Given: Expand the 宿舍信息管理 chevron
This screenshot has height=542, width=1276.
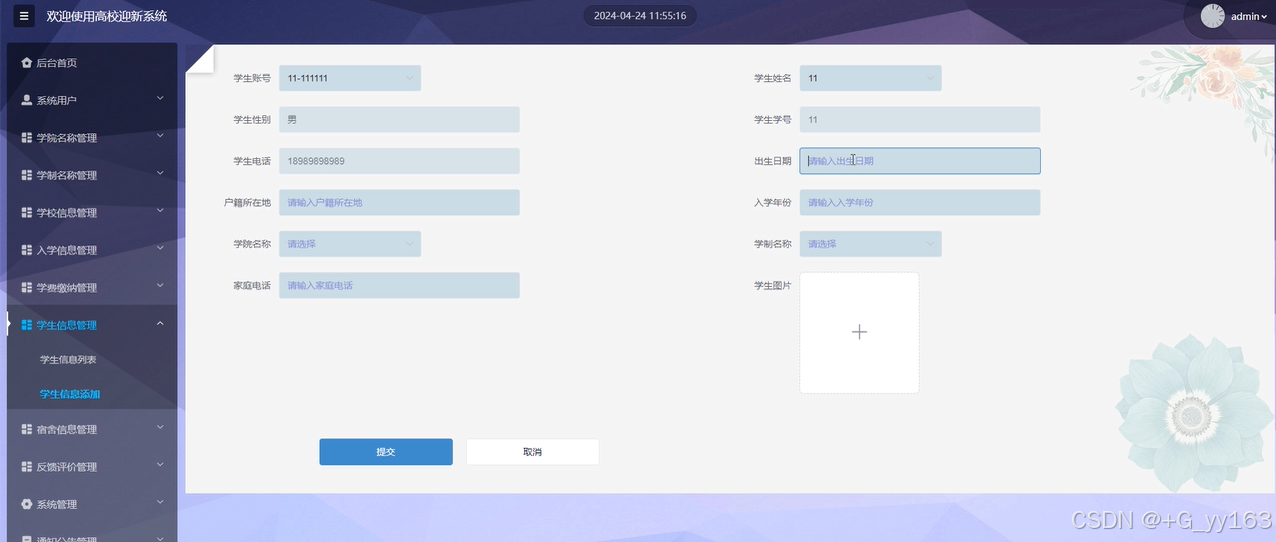Looking at the screenshot, I should (x=160, y=427).
